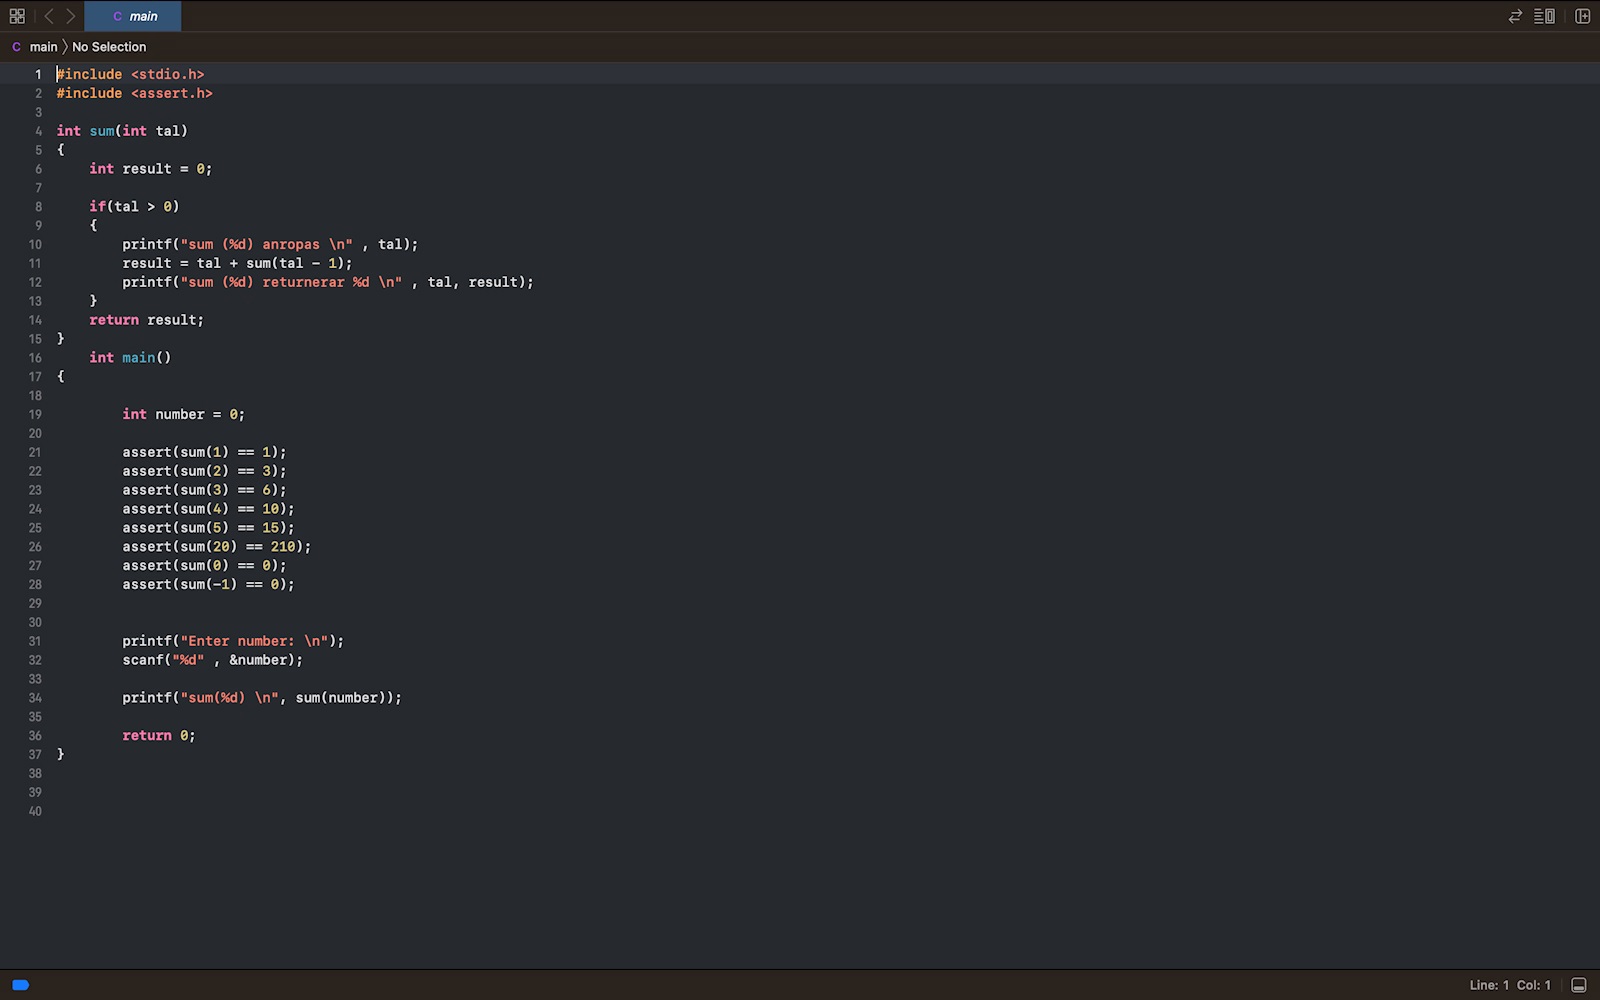Click line number 8 in the gutter

point(38,207)
